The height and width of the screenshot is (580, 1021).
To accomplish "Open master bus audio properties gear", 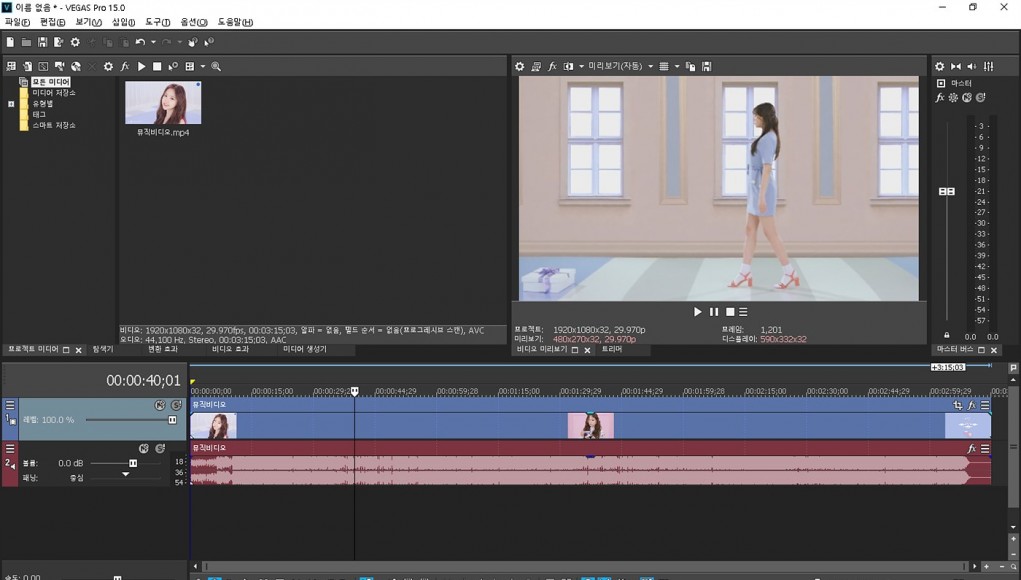I will tap(939, 66).
